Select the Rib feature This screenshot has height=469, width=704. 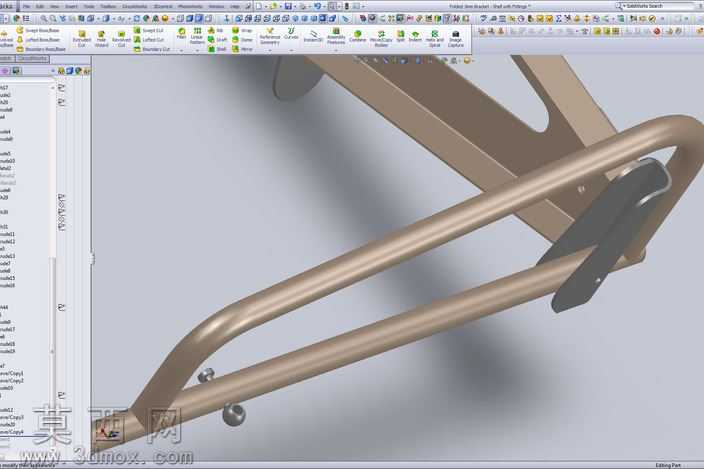(x=216, y=30)
